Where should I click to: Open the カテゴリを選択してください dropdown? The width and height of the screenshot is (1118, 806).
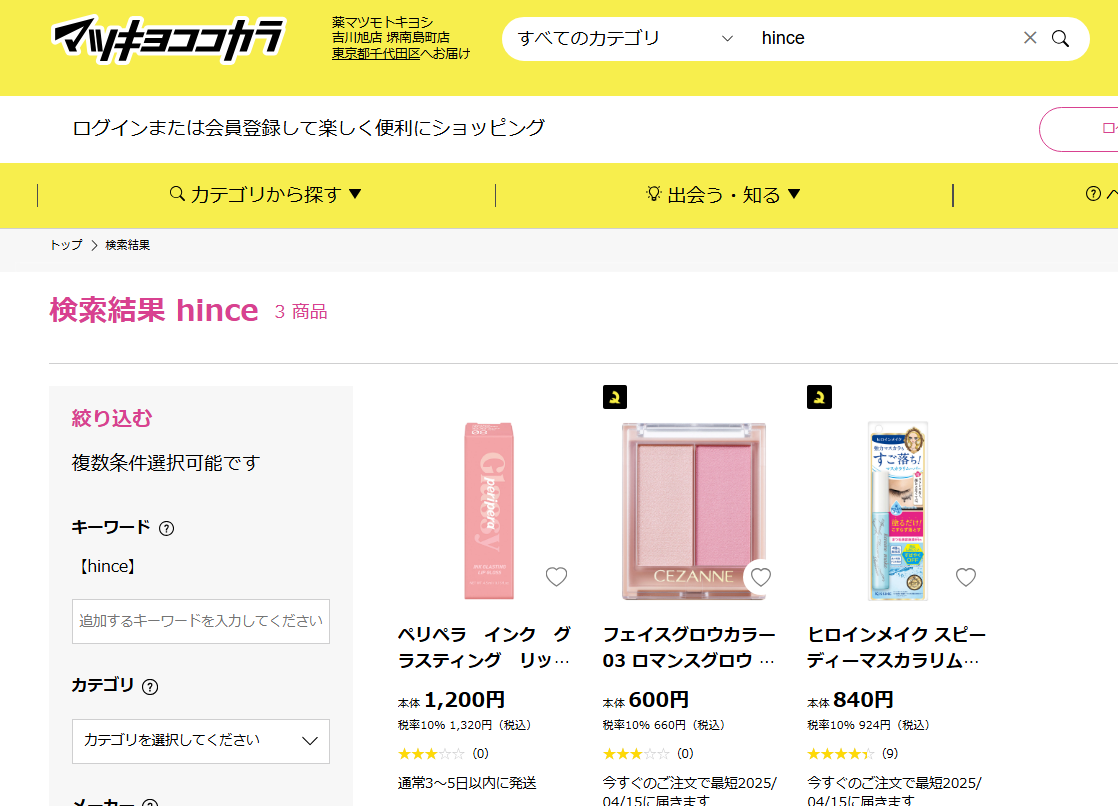coord(201,741)
